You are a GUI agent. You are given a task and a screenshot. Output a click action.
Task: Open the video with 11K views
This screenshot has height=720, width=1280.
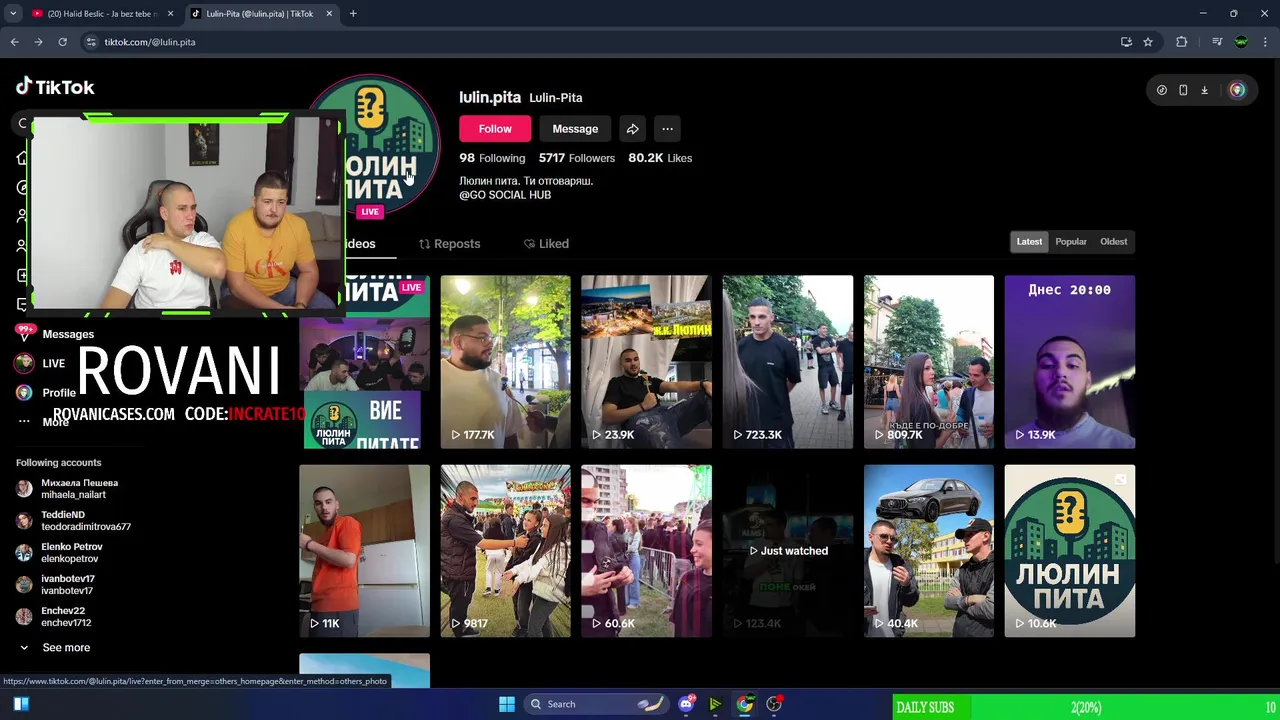tap(364, 551)
